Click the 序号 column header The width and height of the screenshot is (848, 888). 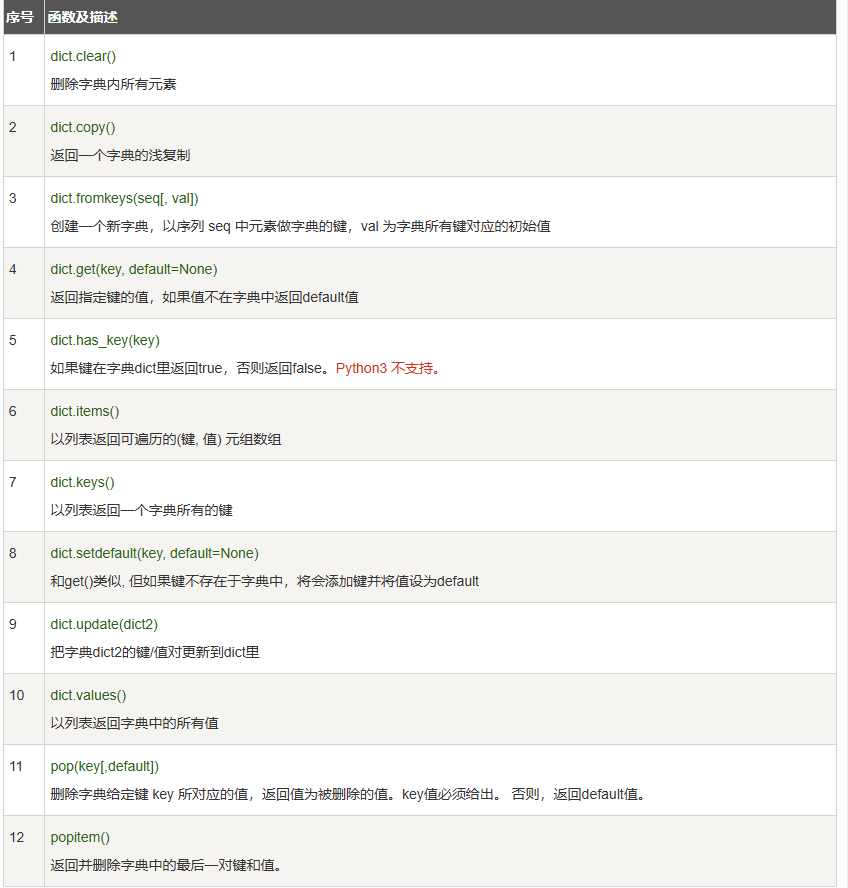click(x=21, y=17)
